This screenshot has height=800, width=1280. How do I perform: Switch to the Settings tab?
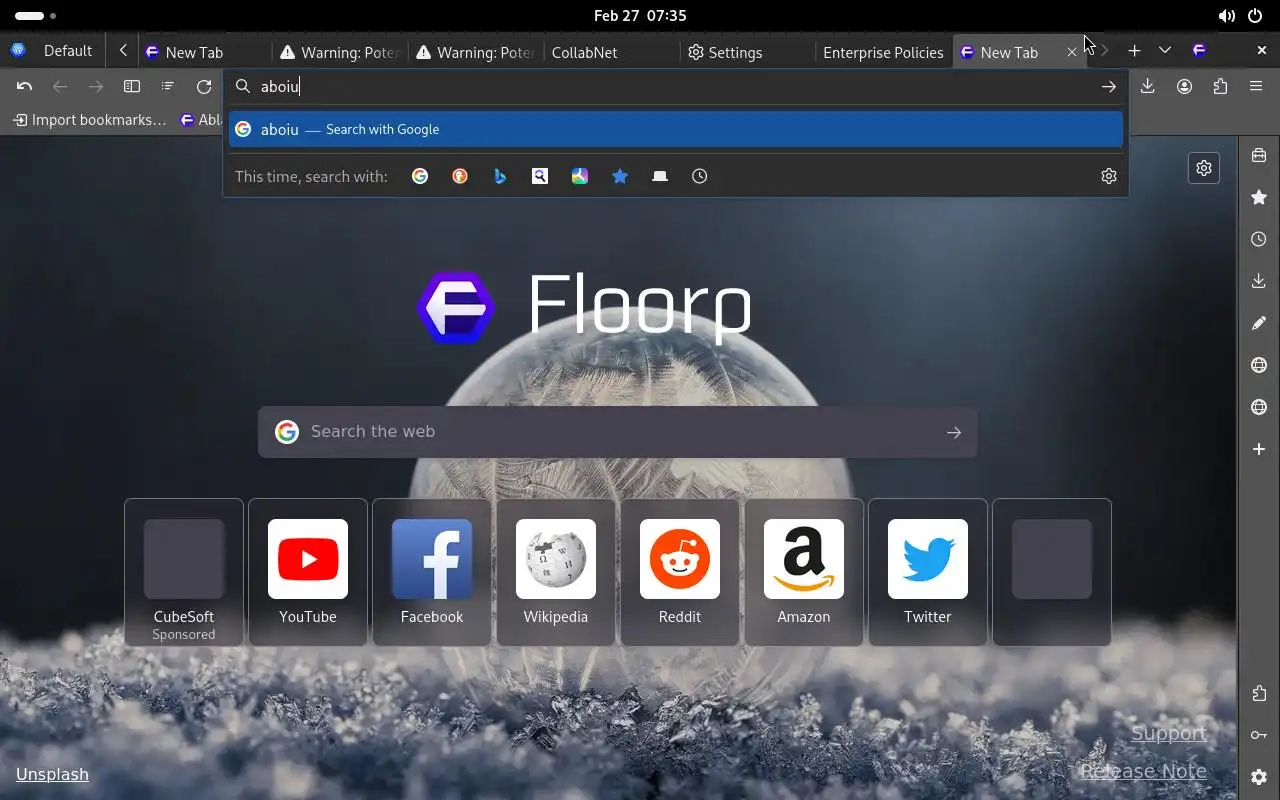747,52
